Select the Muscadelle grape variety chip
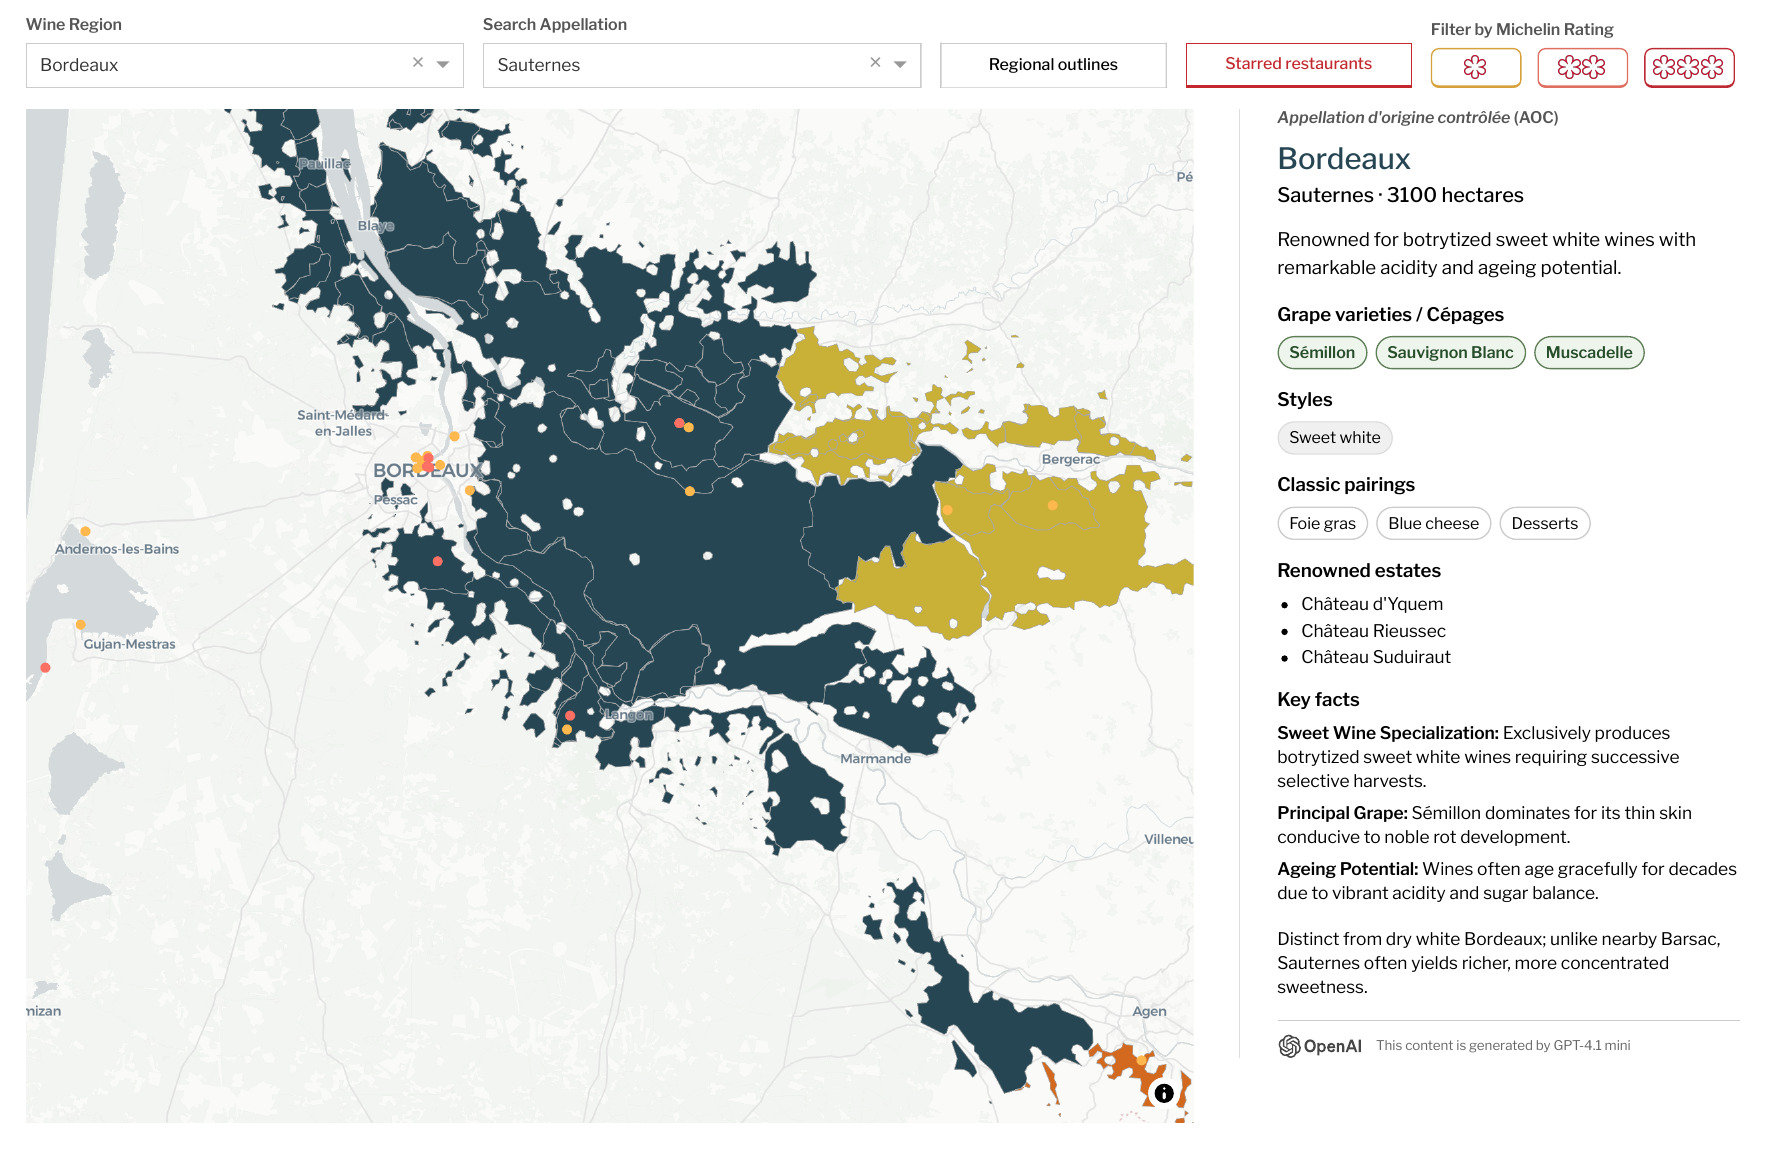The width and height of the screenshot is (1766, 1149). click(x=1589, y=352)
